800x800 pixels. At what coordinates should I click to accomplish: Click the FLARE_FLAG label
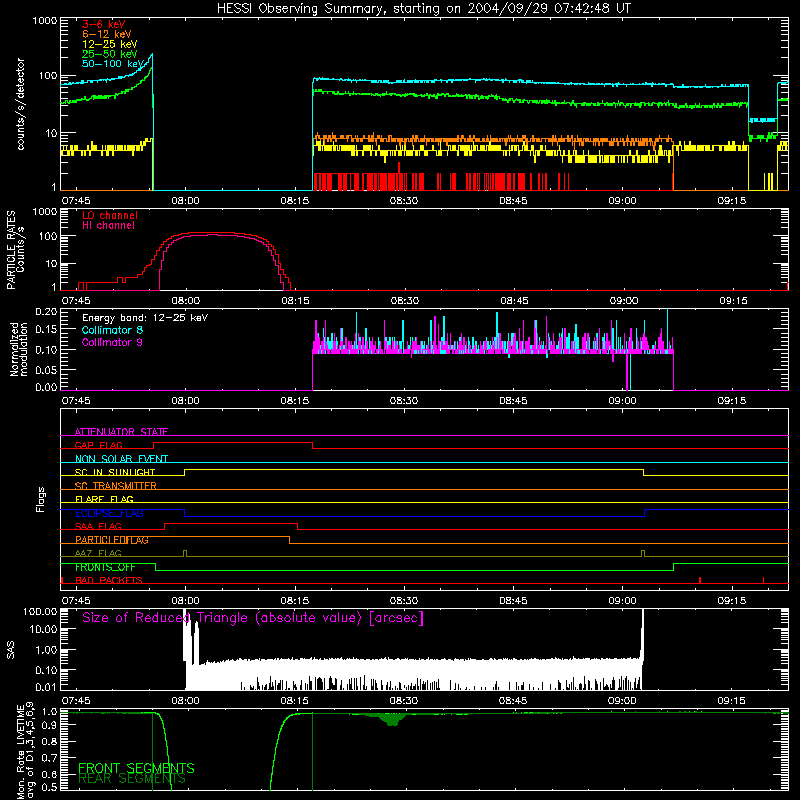tap(104, 499)
